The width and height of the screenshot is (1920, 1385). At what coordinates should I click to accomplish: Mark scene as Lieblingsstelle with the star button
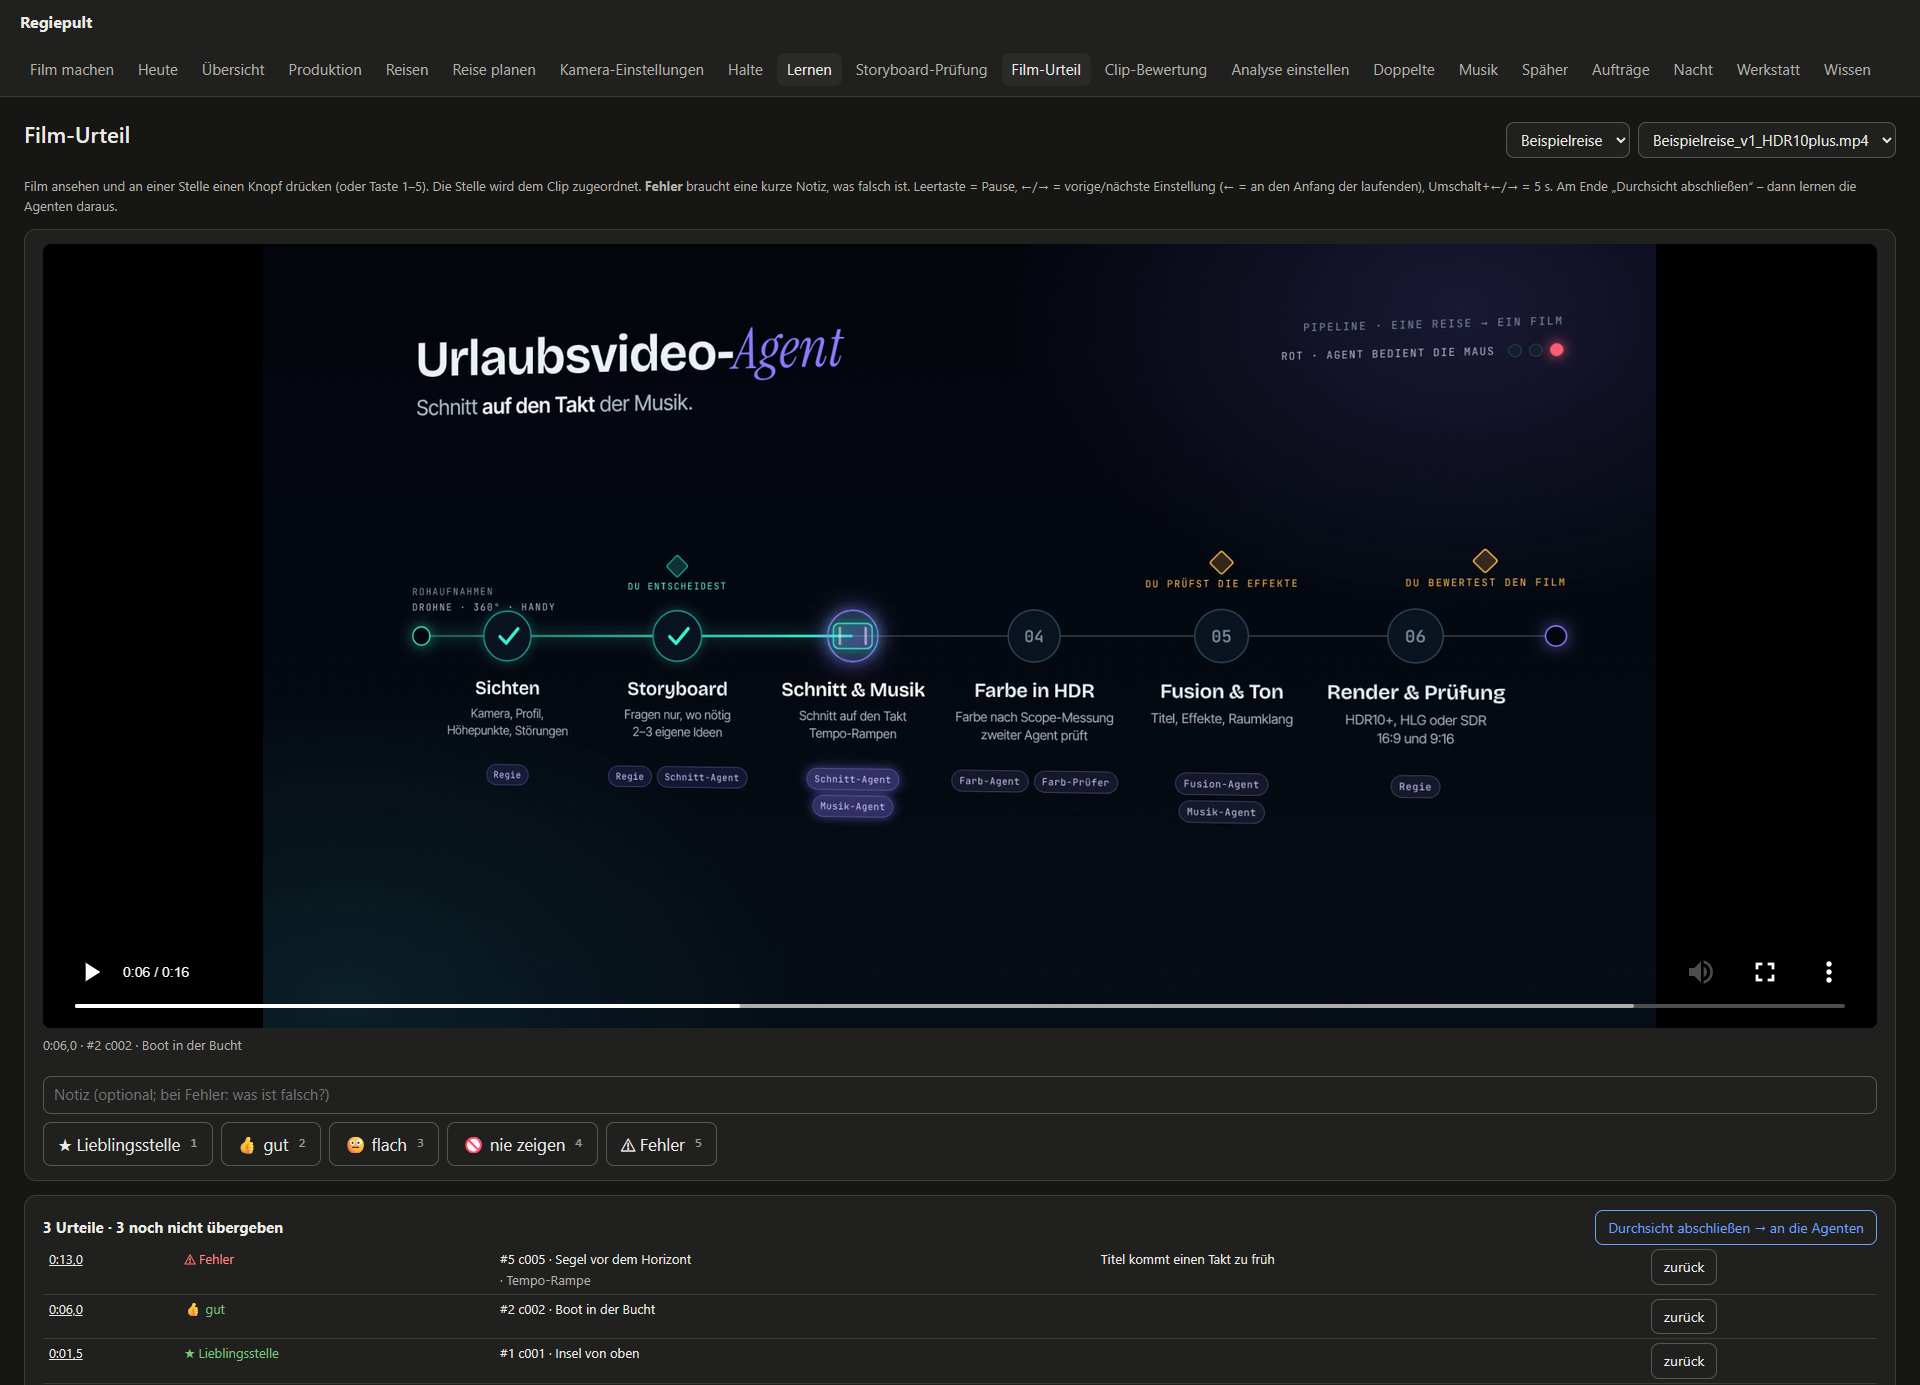pos(128,1144)
